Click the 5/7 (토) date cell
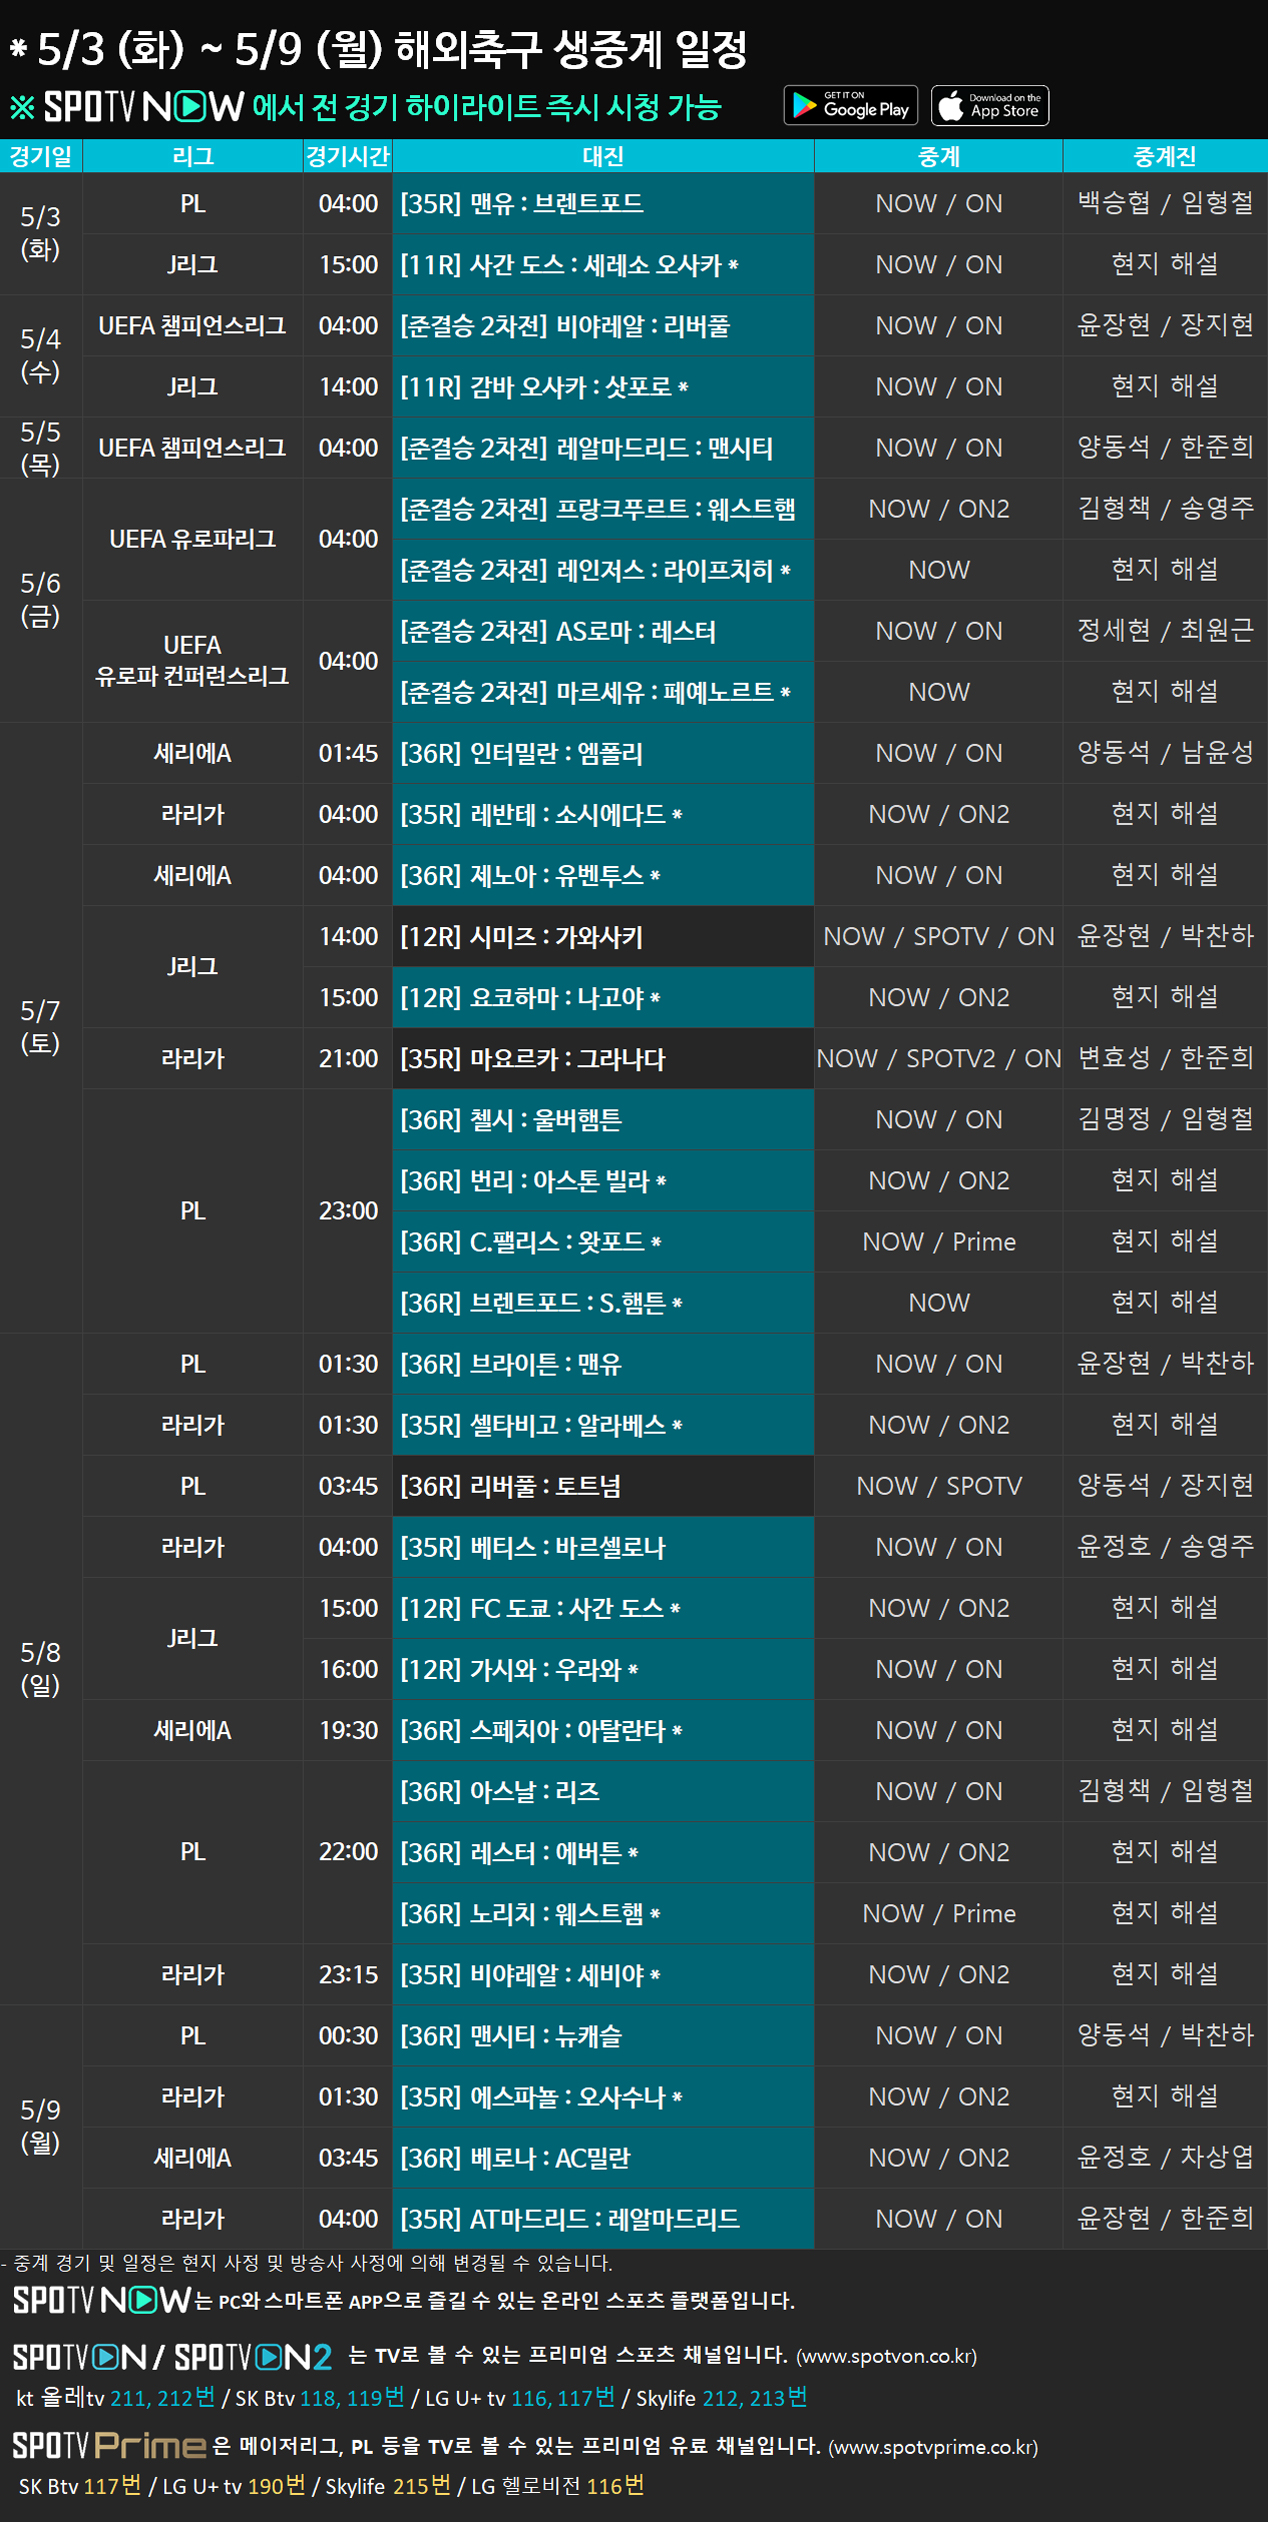 (x=41, y=1027)
